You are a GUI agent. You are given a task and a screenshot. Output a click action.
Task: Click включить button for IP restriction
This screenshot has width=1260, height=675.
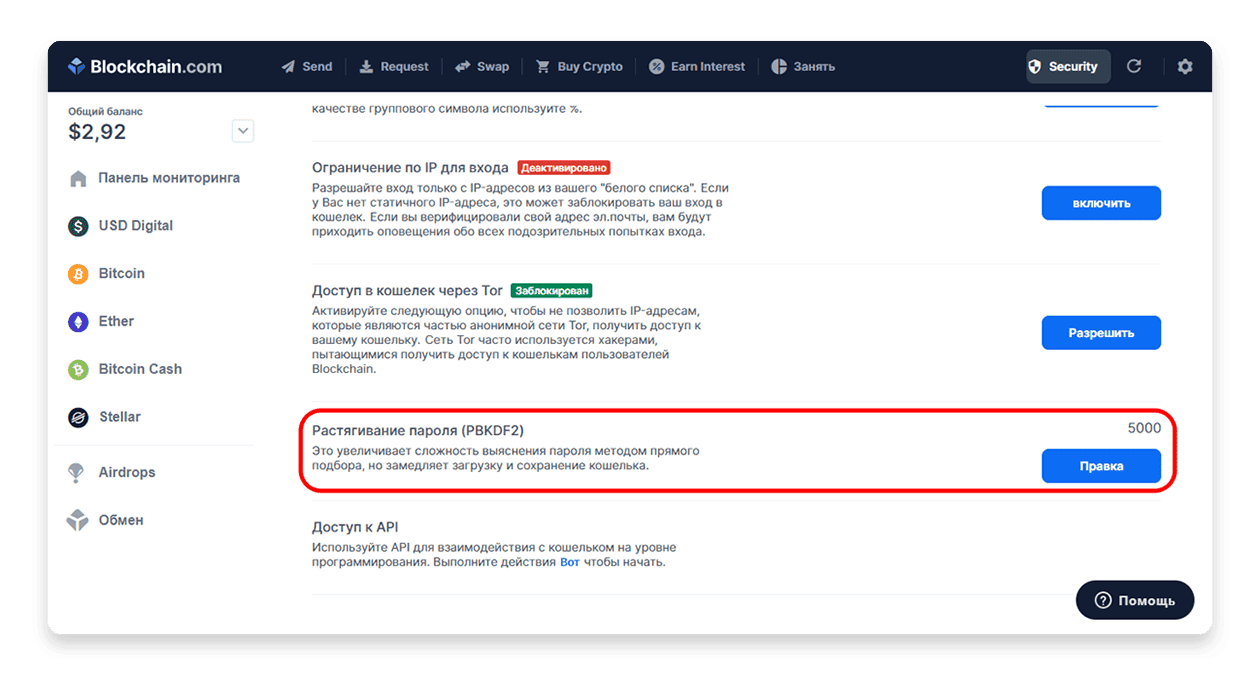click(x=1101, y=203)
